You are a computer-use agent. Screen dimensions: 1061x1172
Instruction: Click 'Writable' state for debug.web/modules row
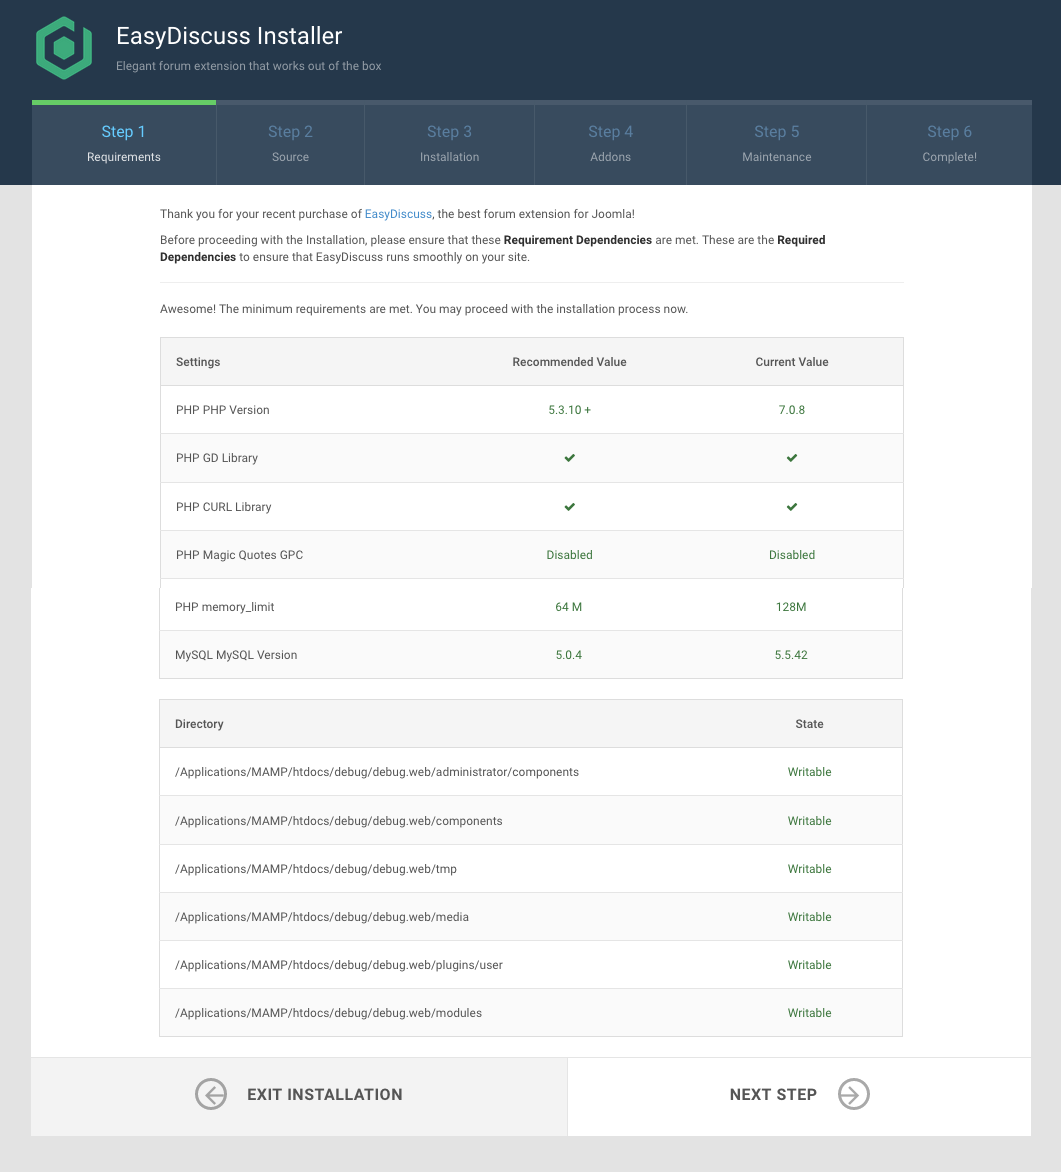click(809, 1013)
